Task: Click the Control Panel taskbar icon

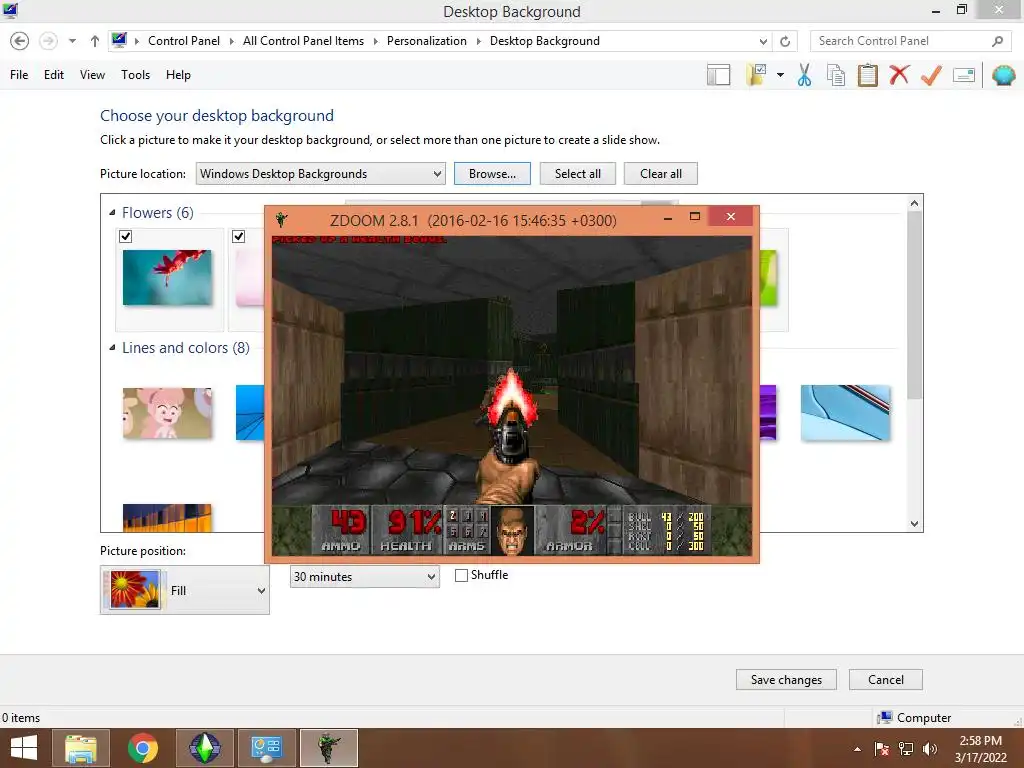Action: pos(266,748)
